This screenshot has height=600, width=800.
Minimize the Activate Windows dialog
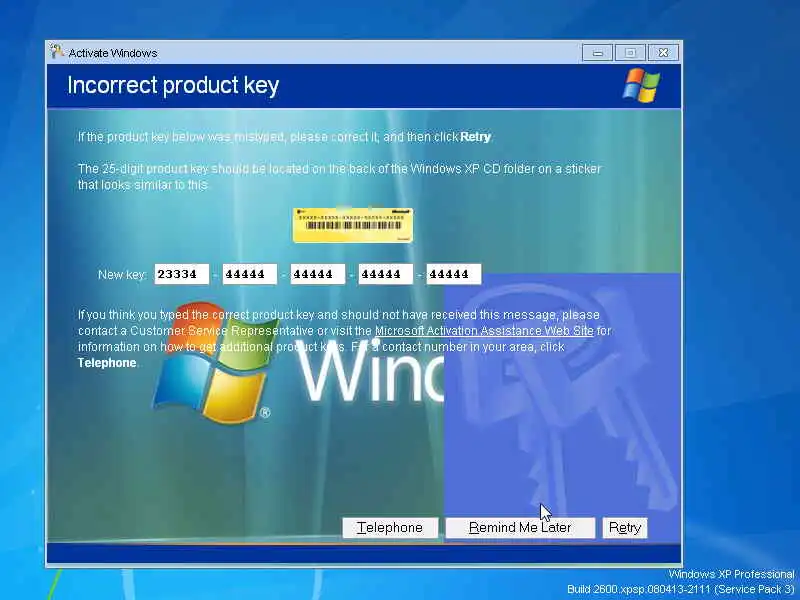click(x=597, y=53)
